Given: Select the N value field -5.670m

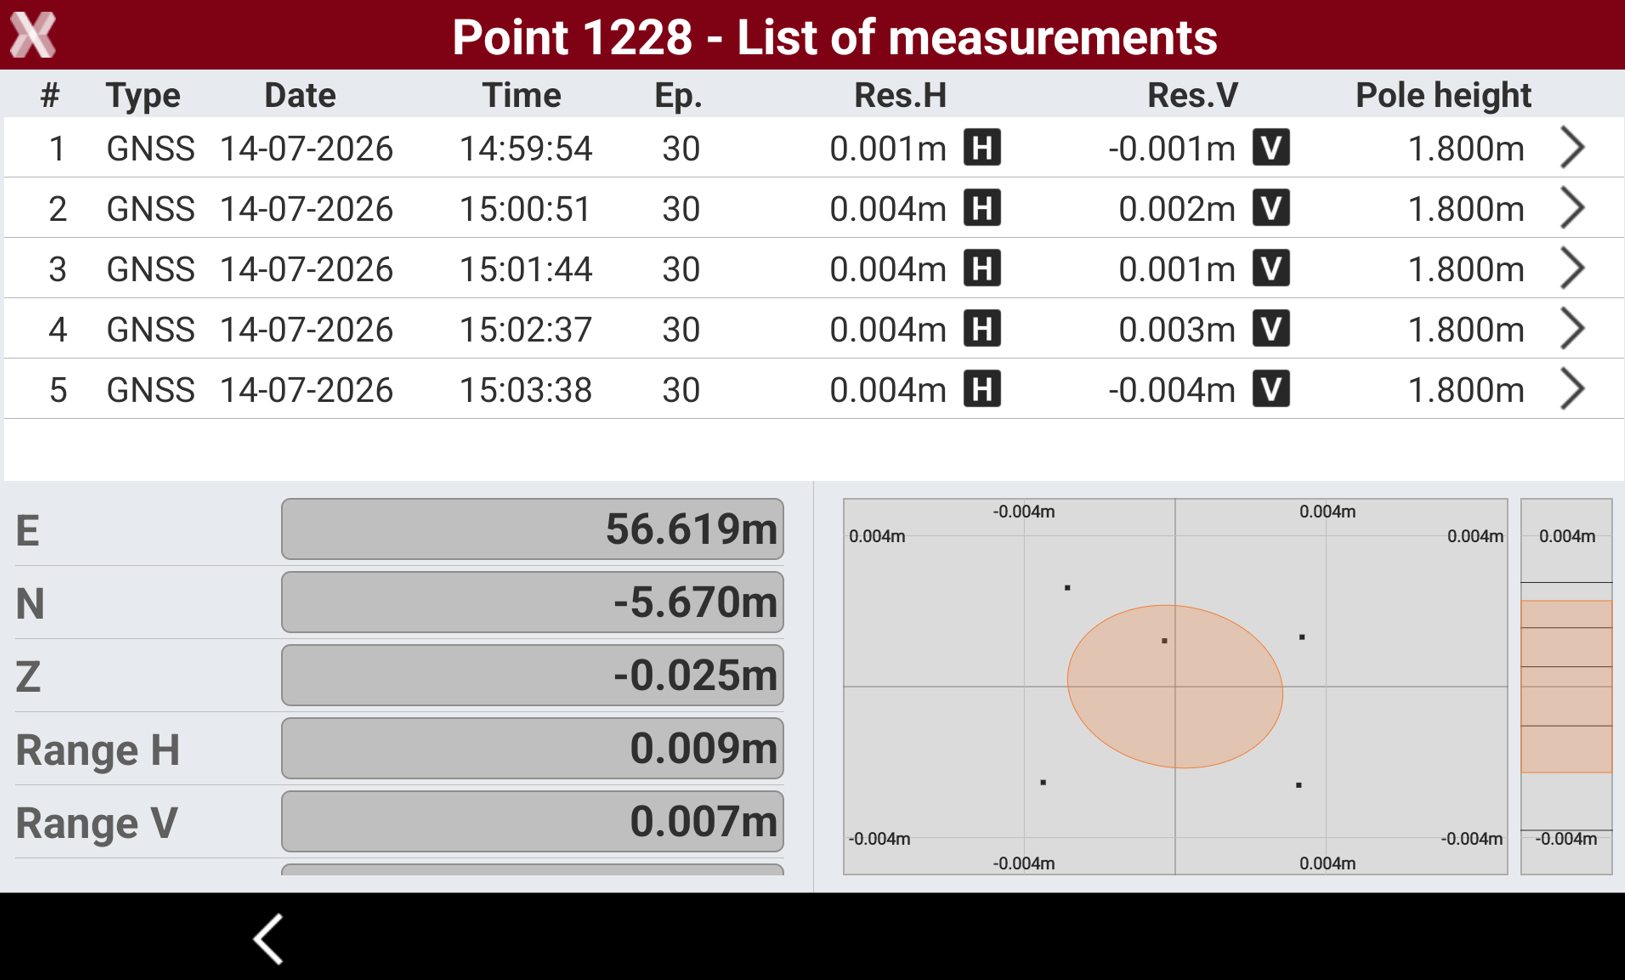Looking at the screenshot, I should tap(532, 602).
